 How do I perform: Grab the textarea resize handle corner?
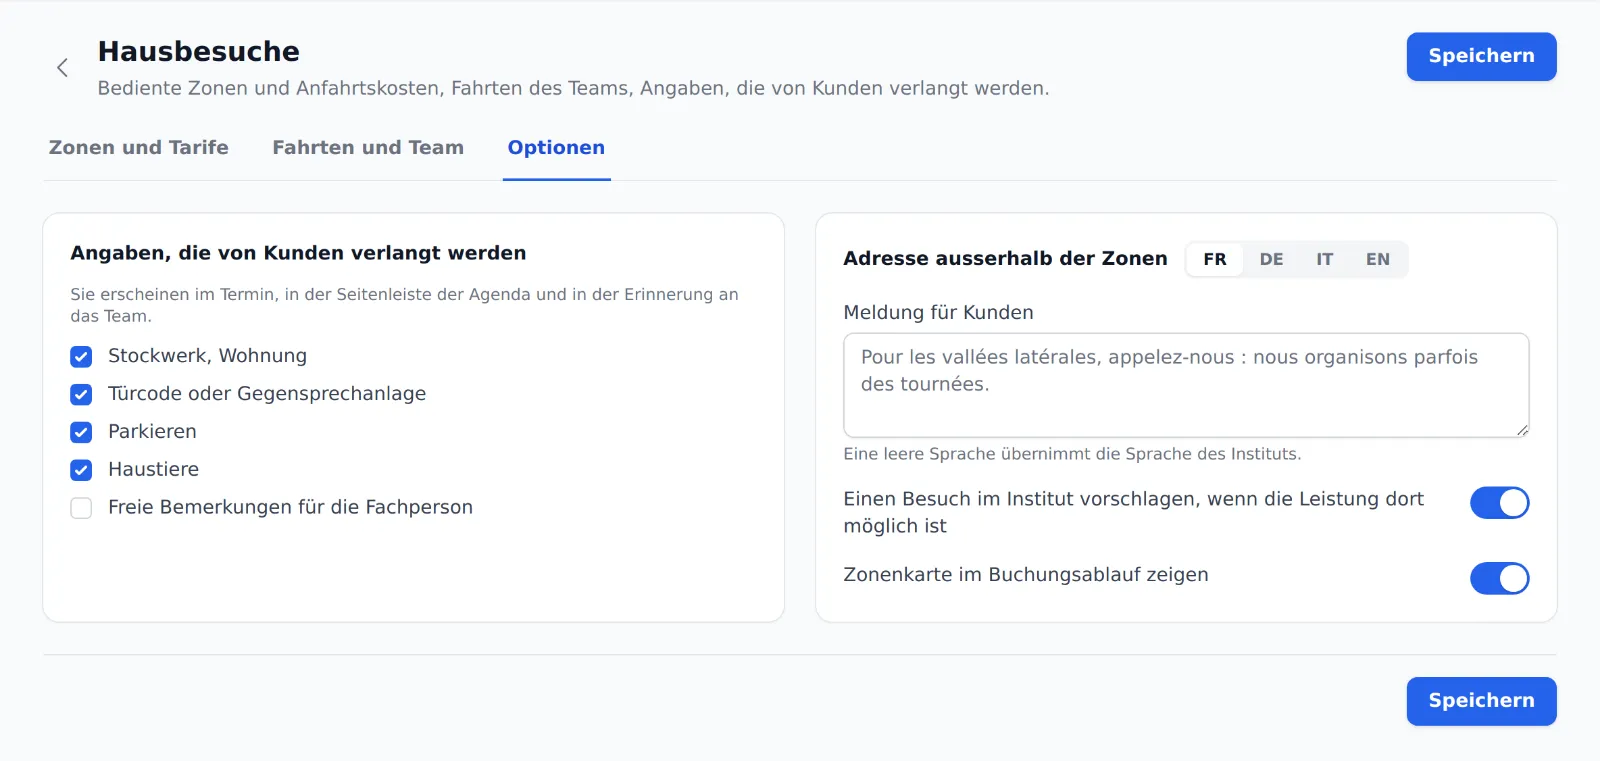coord(1522,430)
